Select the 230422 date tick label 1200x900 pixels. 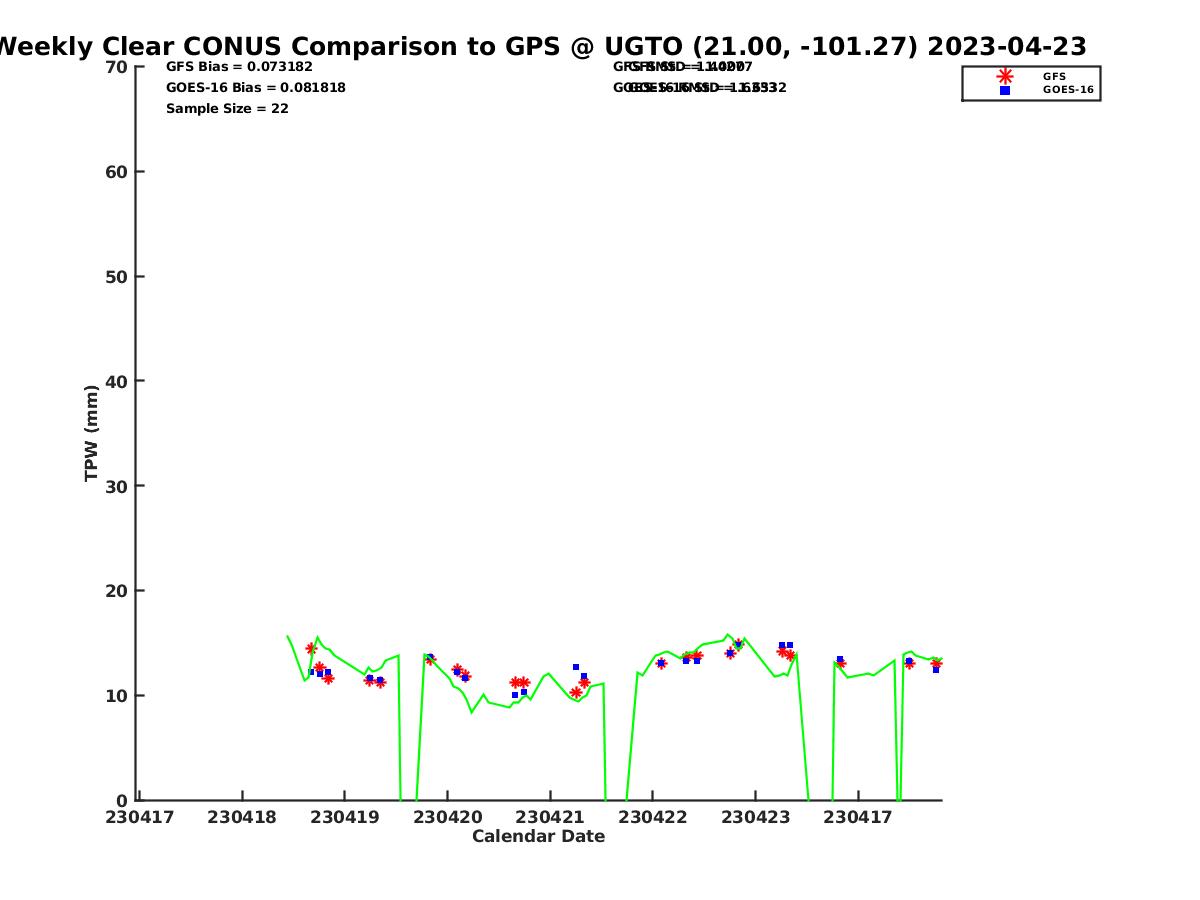click(653, 817)
